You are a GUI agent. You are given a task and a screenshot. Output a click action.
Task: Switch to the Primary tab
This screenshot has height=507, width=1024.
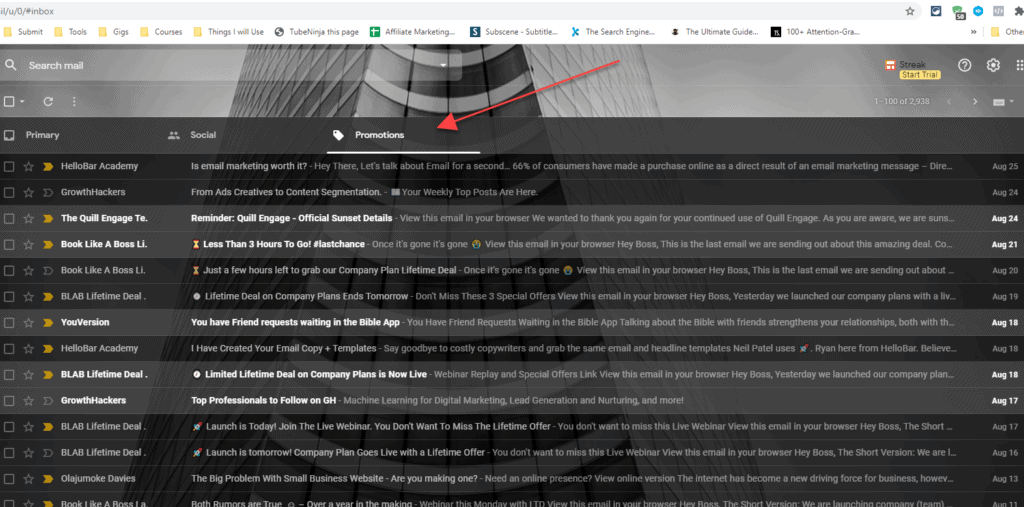tap(42, 135)
